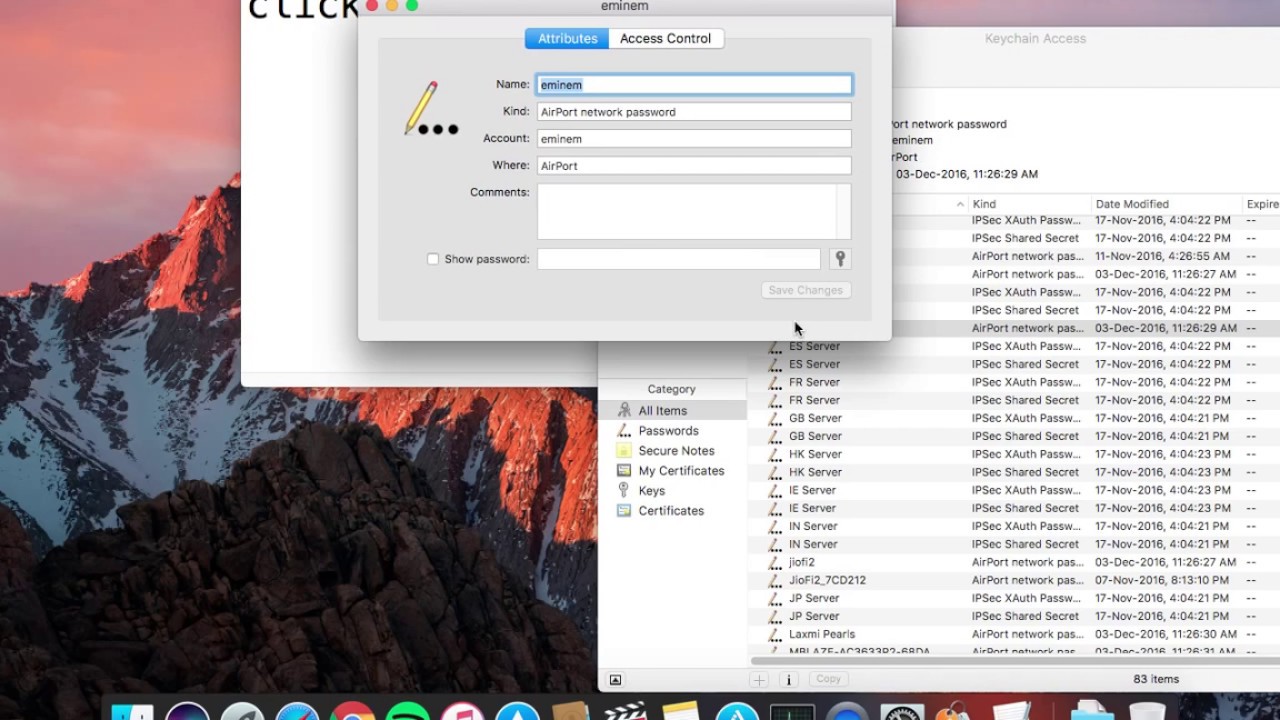
Task: Select the JioFi2_7CD212 entry name
Action: tap(827, 580)
